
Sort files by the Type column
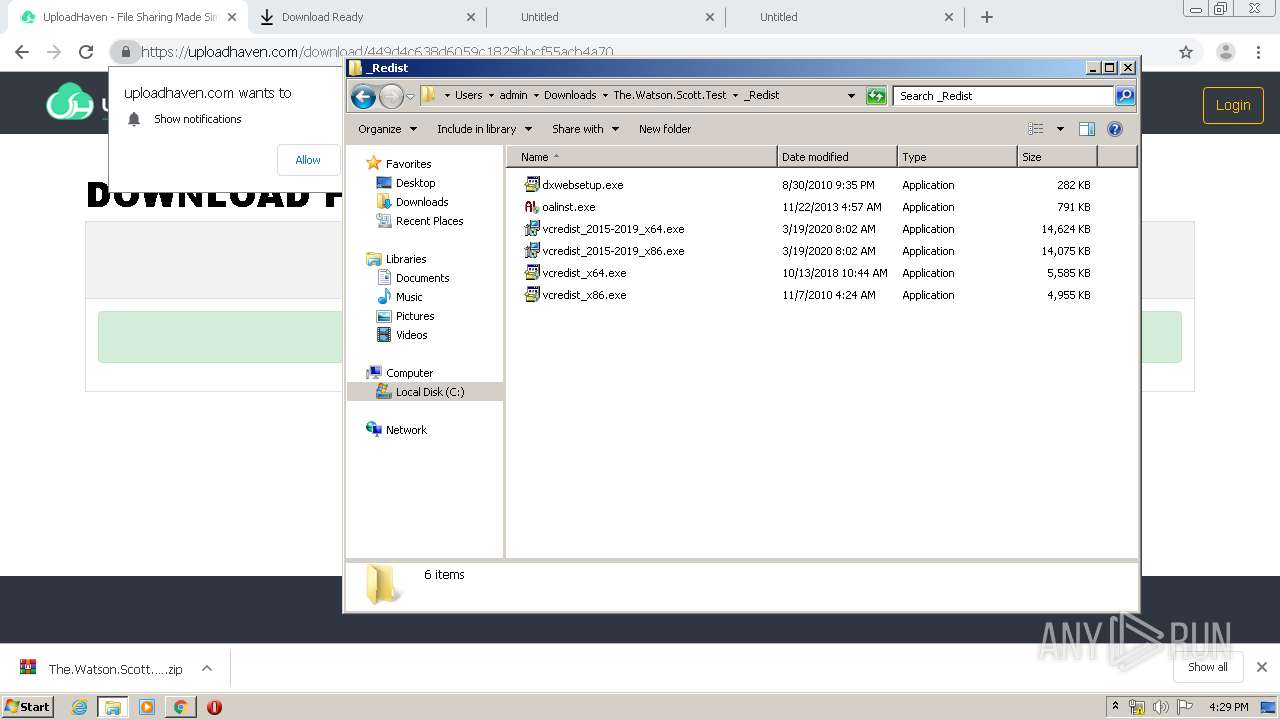pos(957,157)
